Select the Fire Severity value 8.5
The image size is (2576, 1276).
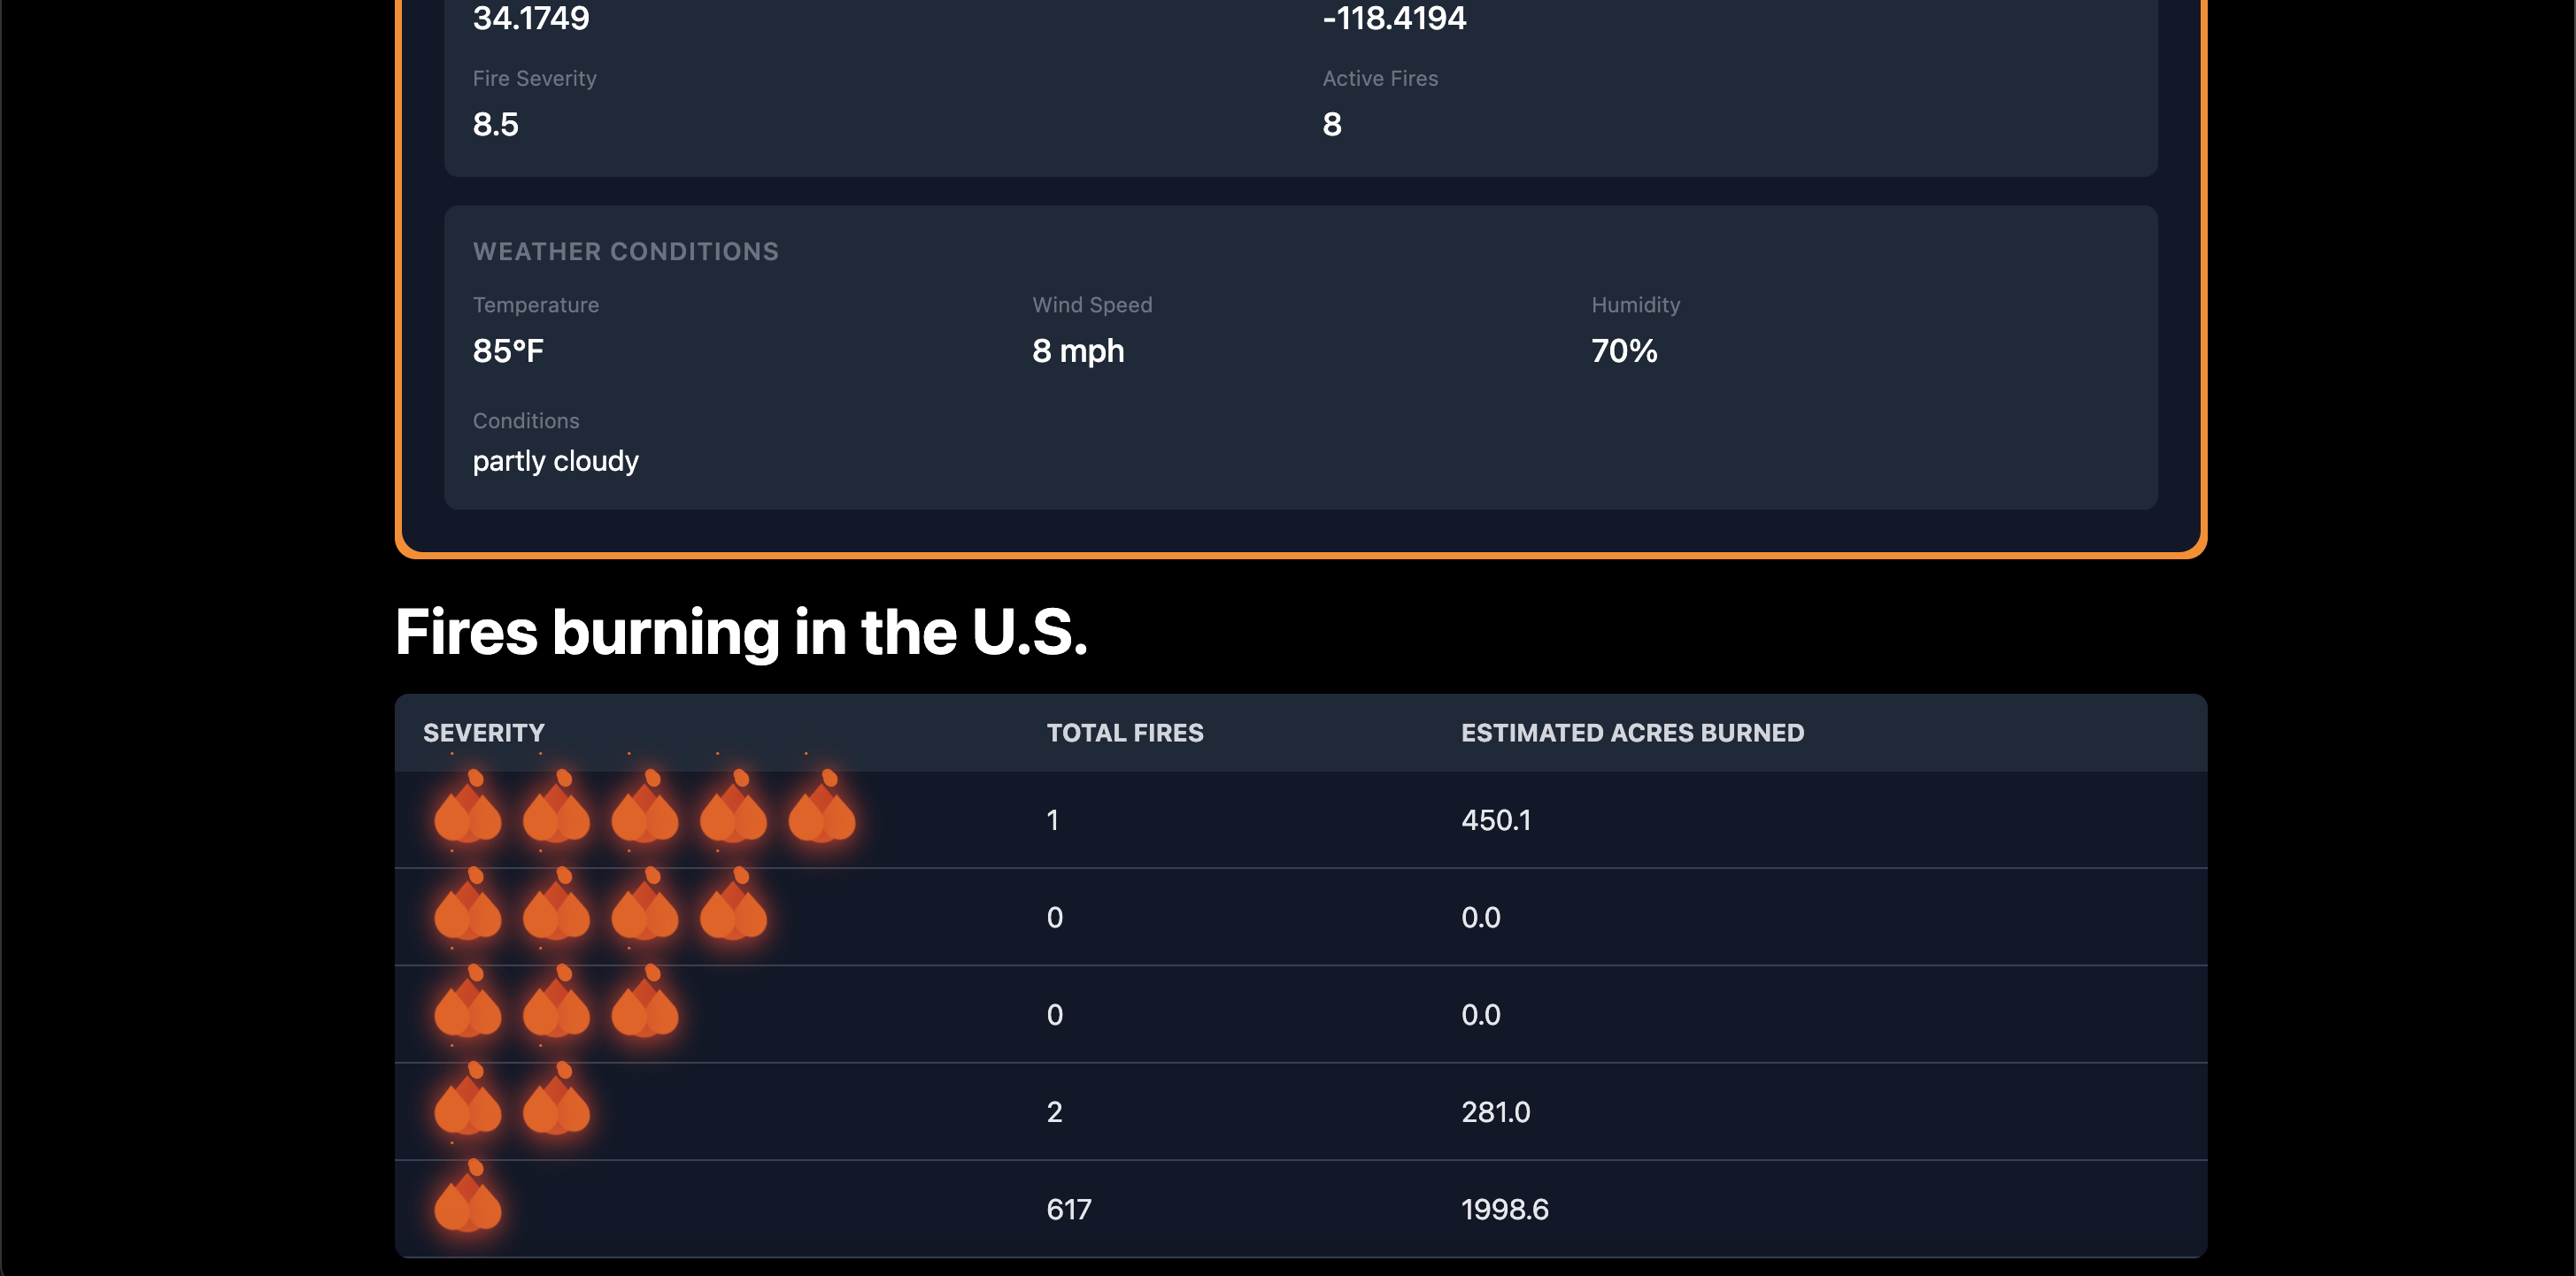(x=496, y=124)
